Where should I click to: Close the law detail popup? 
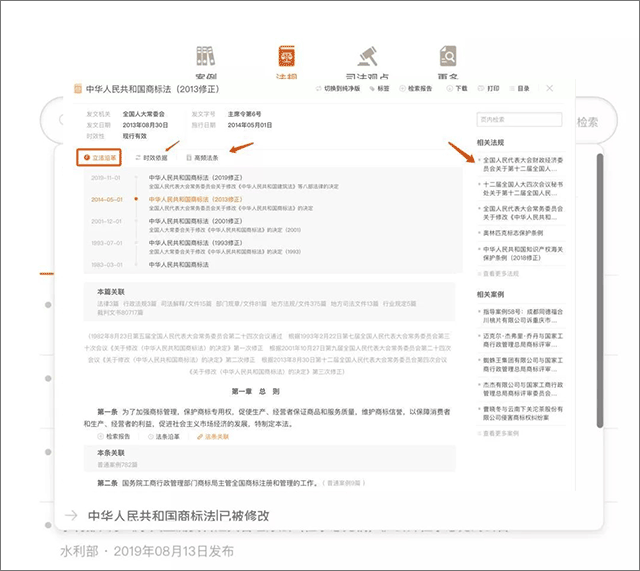pos(549,89)
